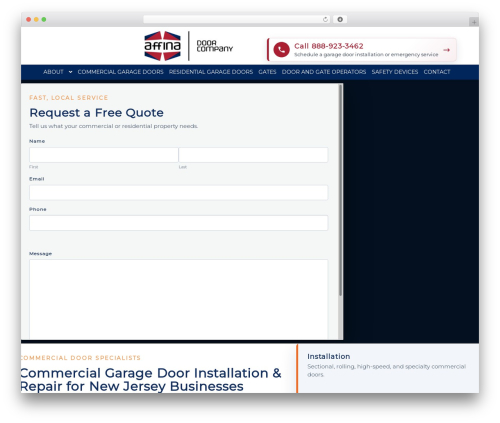The image size is (500, 423).
Task: Click the Commercial Garage Door Installation heading
Action: [x=151, y=380]
